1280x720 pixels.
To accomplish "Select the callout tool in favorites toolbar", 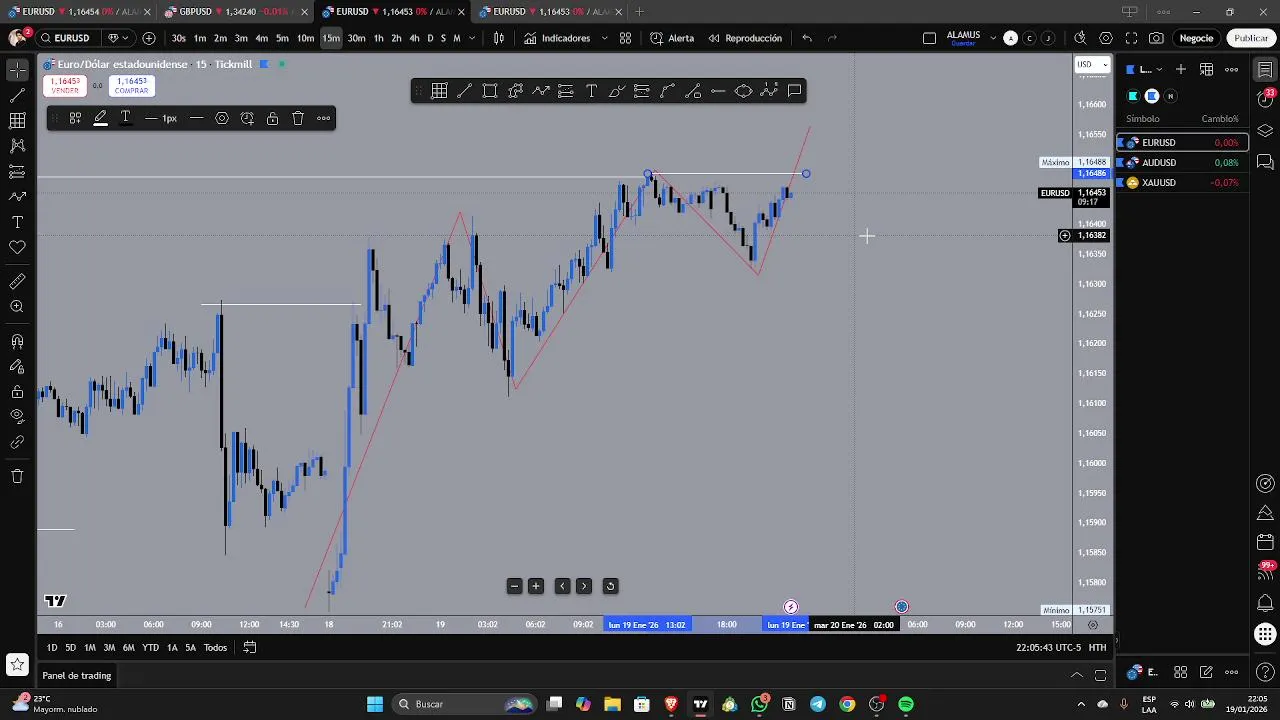I will (x=794, y=91).
